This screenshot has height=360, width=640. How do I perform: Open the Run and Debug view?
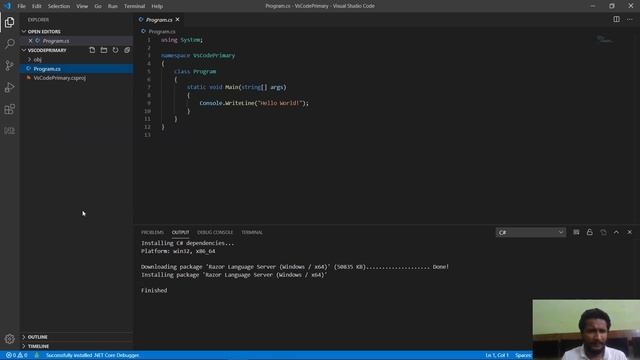click(x=9, y=87)
